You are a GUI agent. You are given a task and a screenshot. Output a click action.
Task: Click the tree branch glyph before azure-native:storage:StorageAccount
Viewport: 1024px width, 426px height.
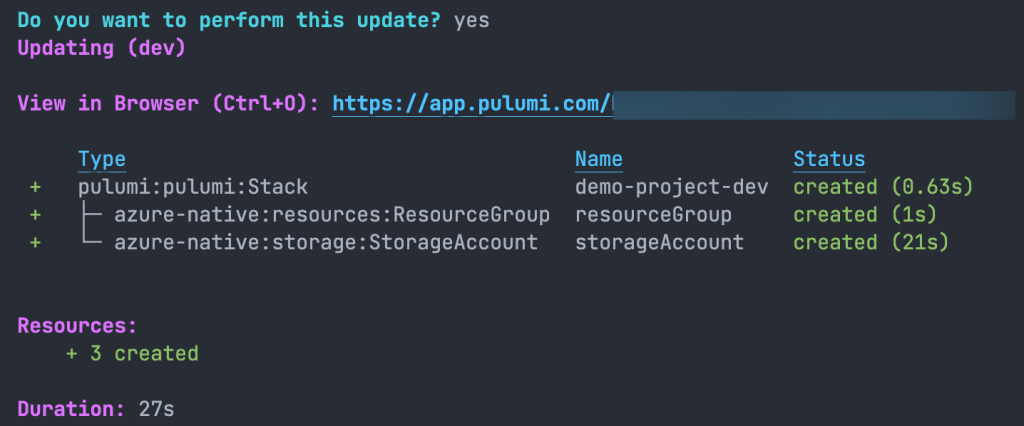pyautogui.click(x=90, y=242)
